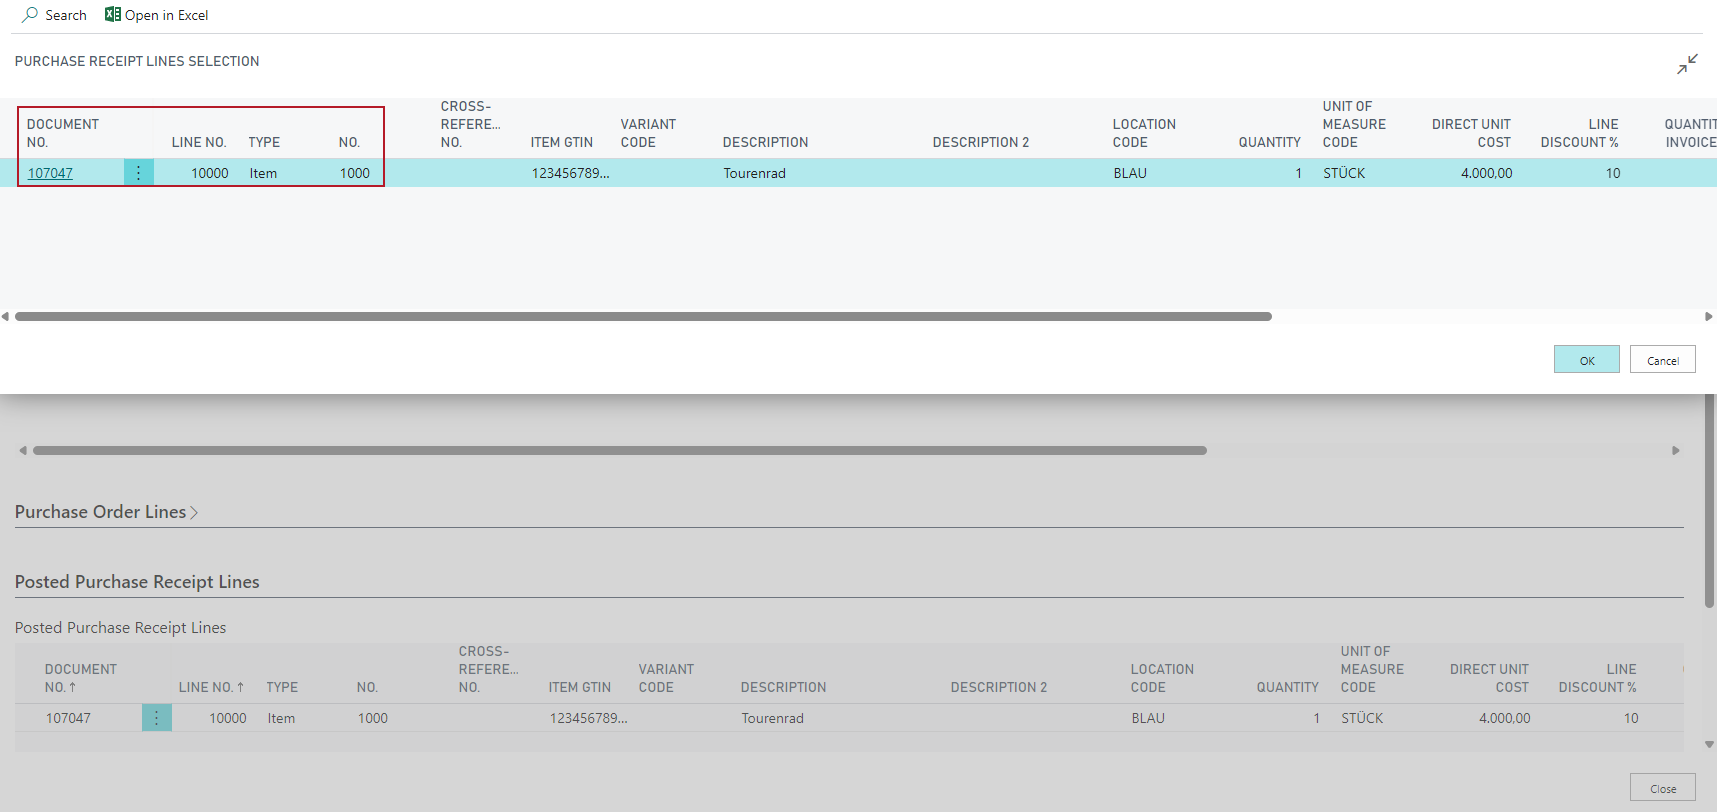Collapse the dialog using the shrink arrows icon
Viewport: 1717px width, 812px height.
1687,64
